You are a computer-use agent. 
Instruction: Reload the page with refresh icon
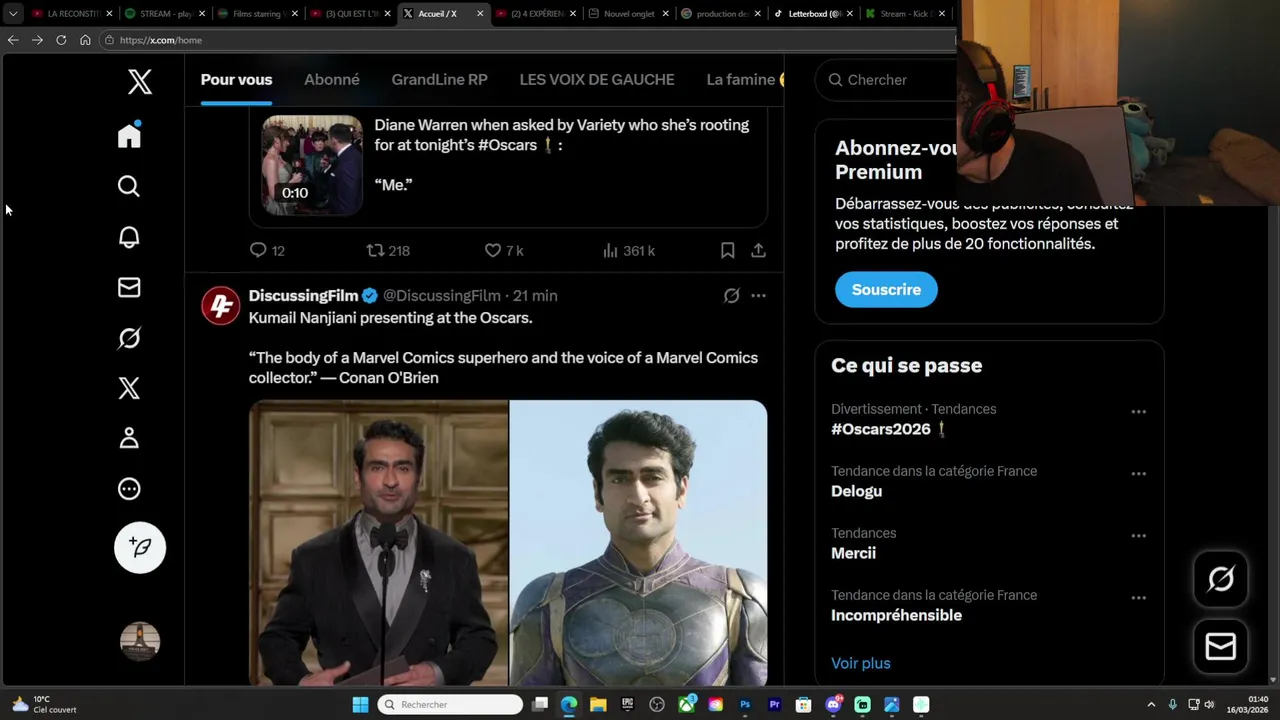coord(61,40)
